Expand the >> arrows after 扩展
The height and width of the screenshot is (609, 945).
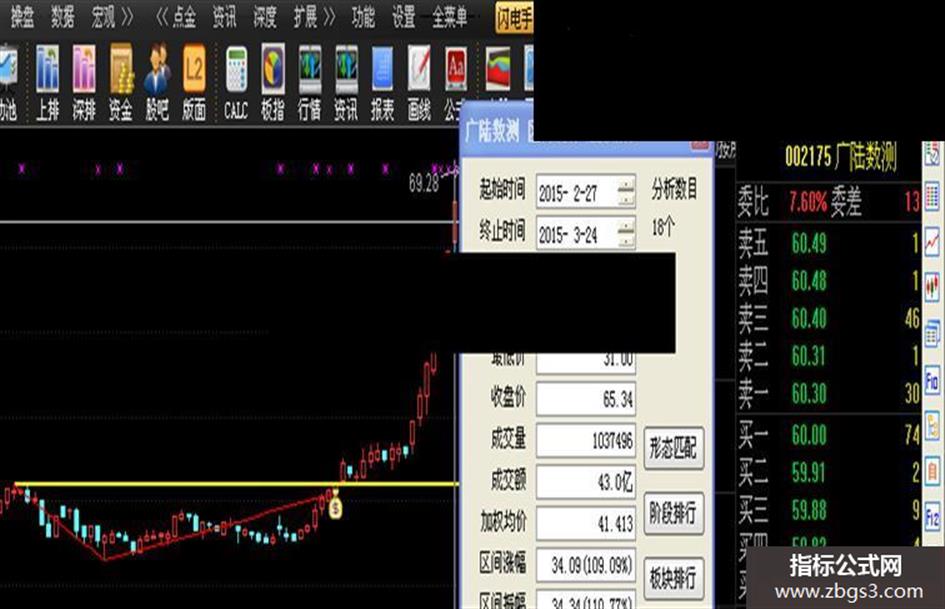pos(329,17)
